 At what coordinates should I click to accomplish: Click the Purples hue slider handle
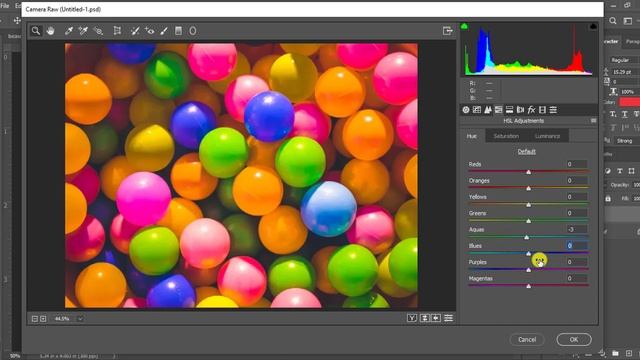tap(529, 270)
